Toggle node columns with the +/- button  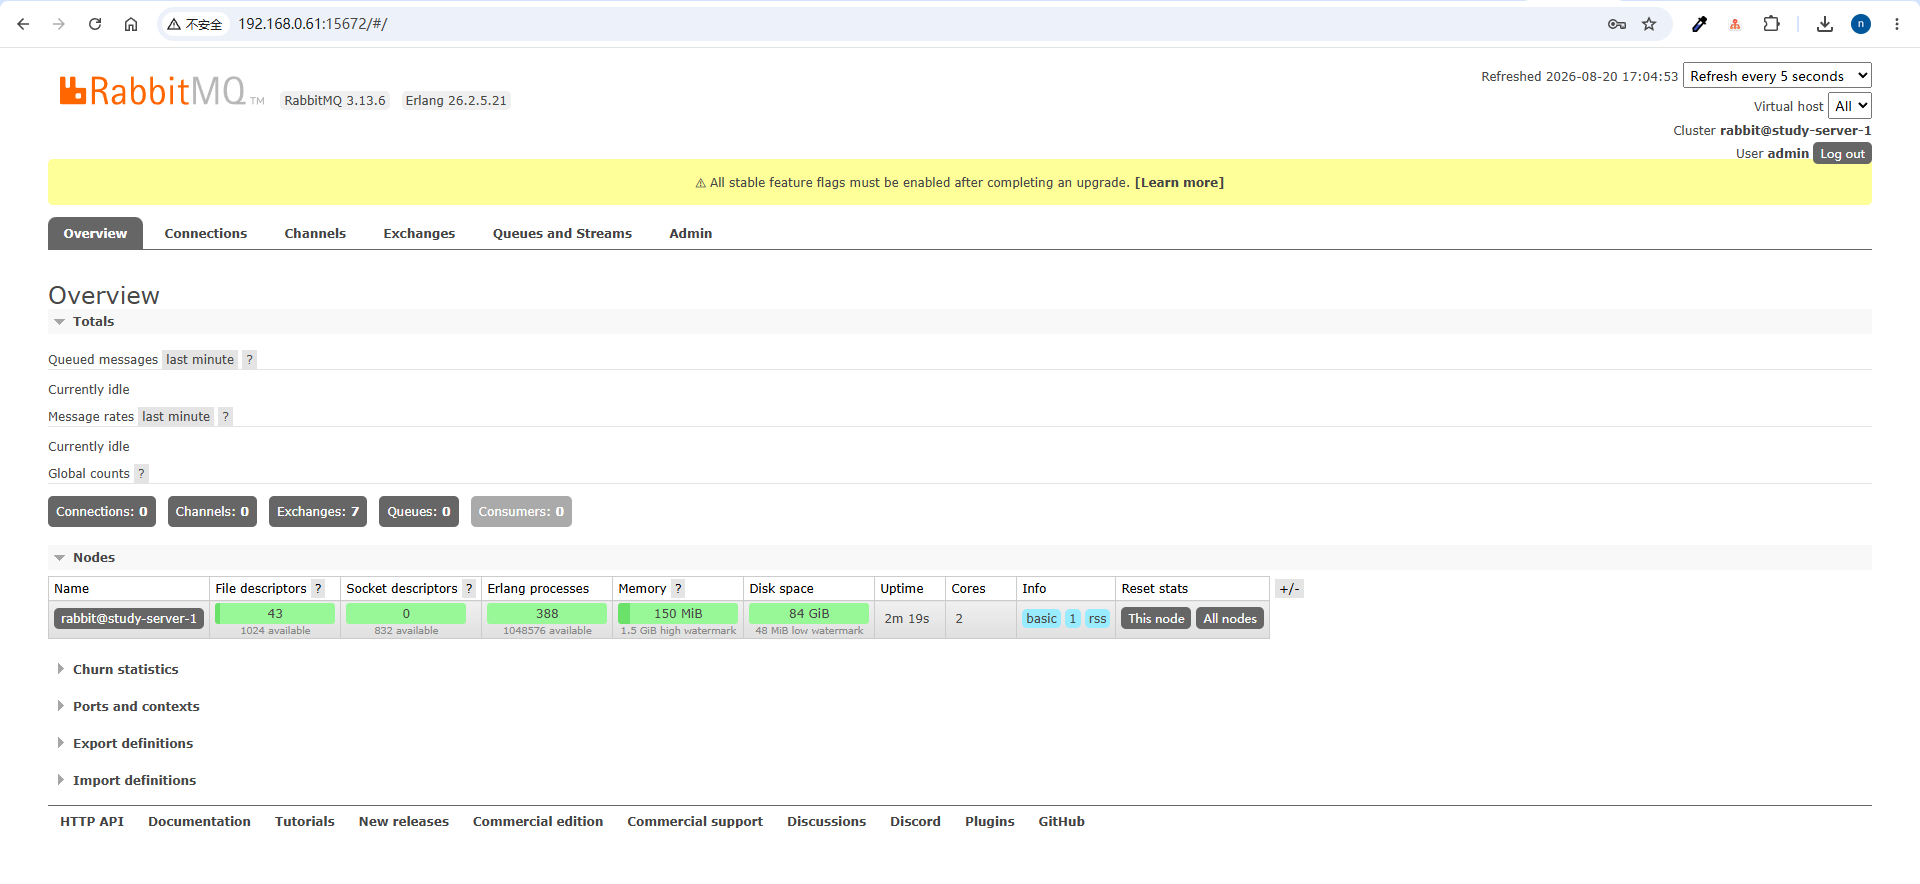coord(1290,589)
